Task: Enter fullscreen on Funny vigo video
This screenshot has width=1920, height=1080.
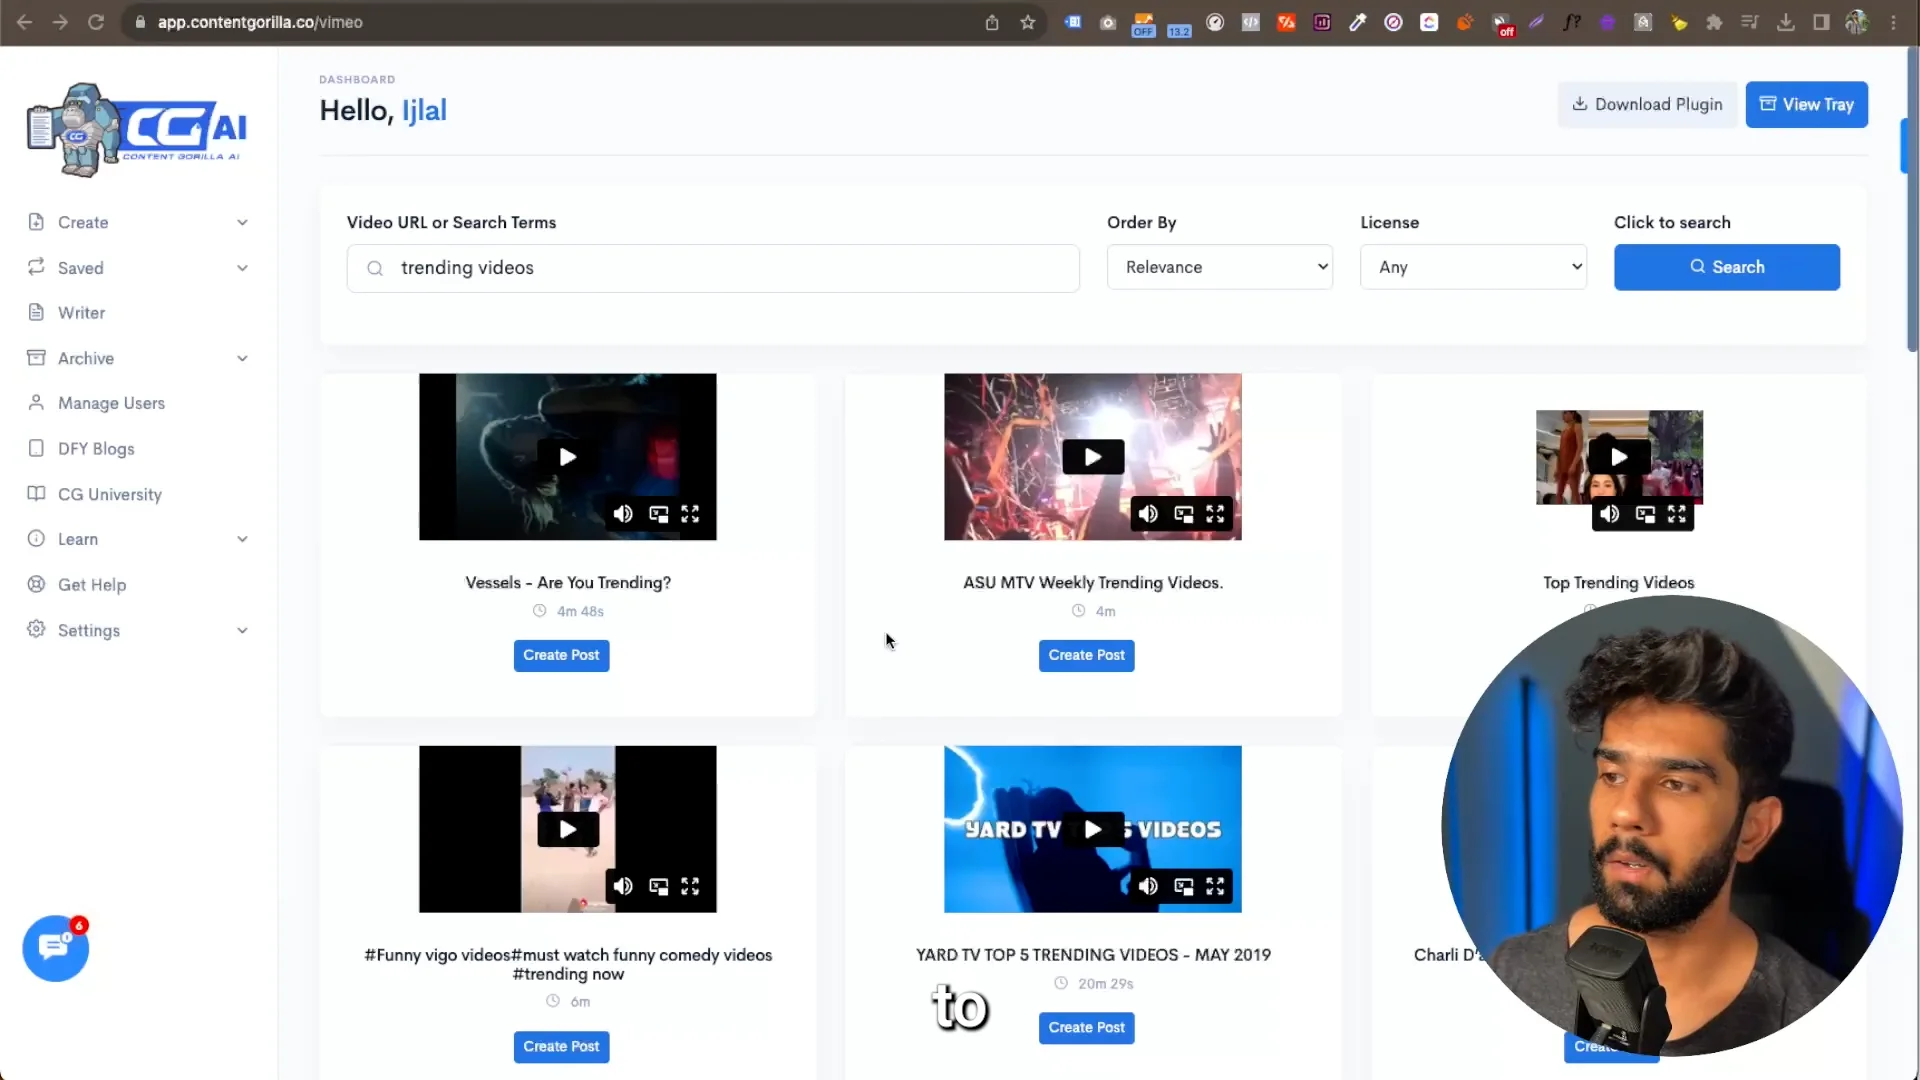Action: point(691,886)
